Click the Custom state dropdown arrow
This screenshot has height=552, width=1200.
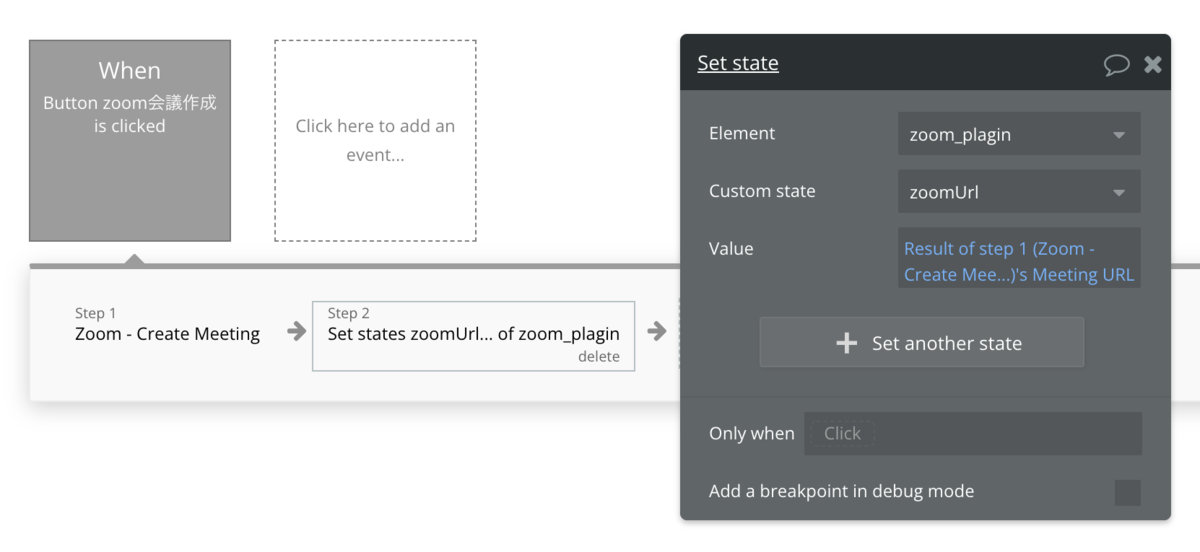tap(1119, 193)
